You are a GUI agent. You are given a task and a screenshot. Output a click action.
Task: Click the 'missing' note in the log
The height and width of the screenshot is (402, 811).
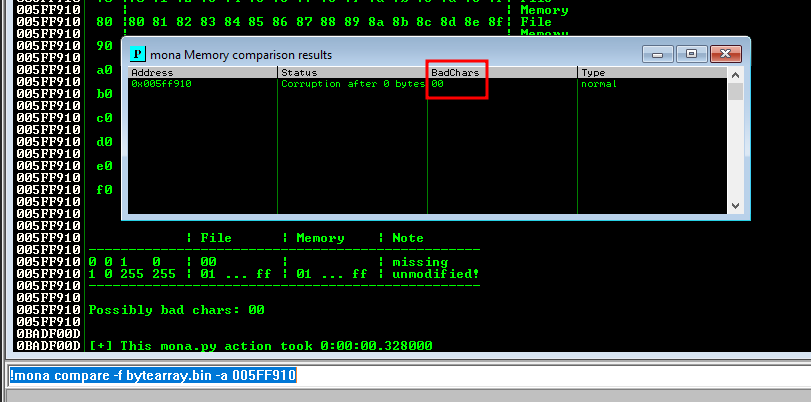420,262
